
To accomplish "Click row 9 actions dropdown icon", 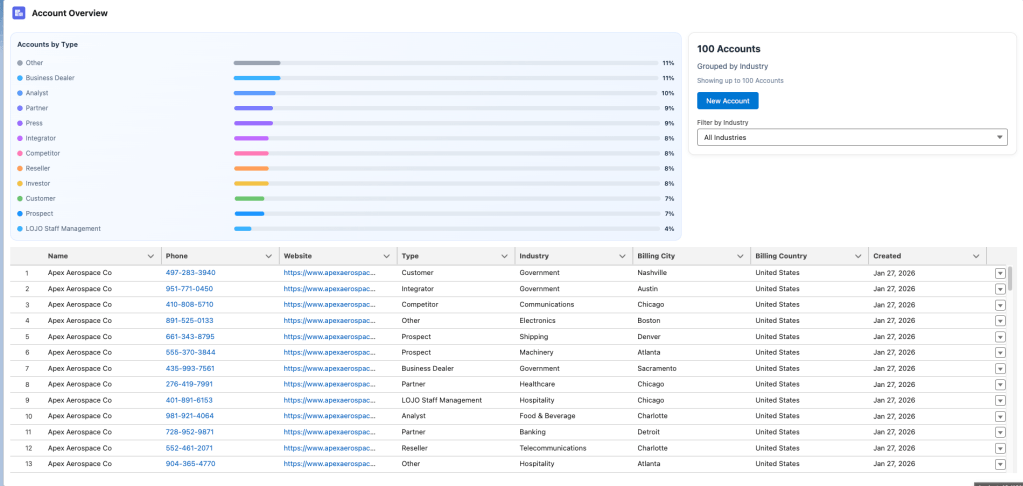I will pyautogui.click(x=1000, y=400).
